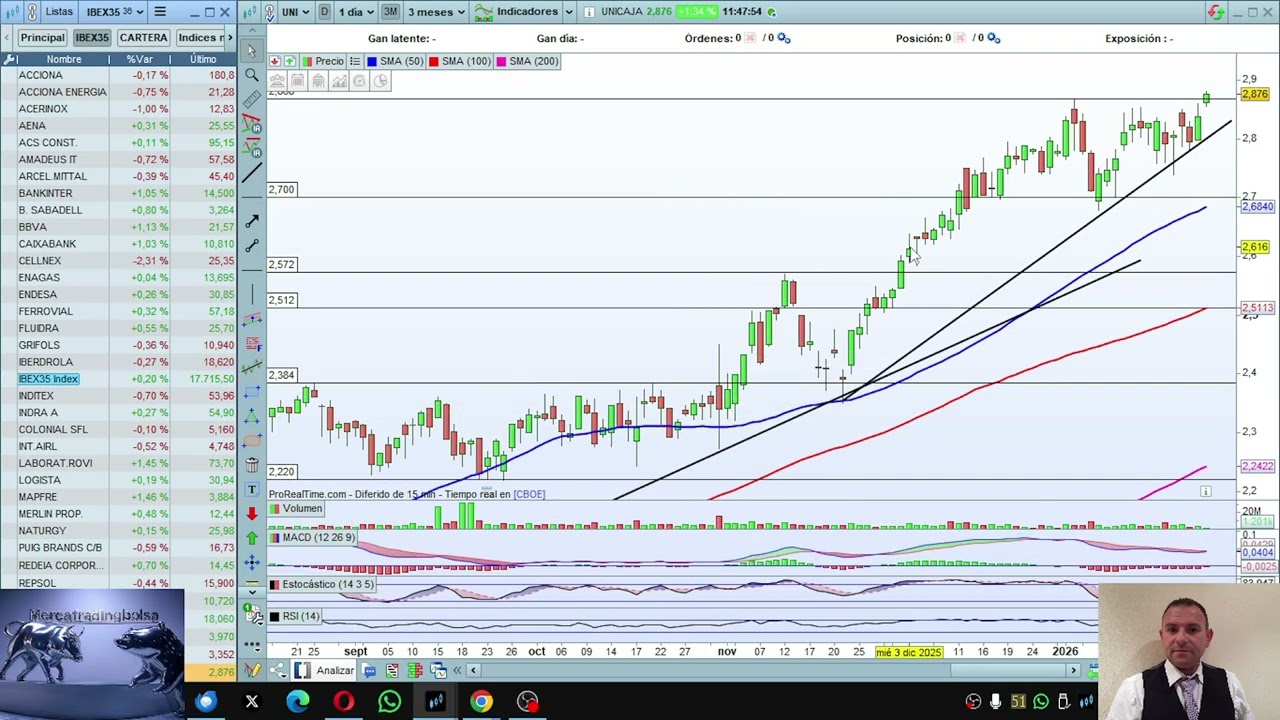The width and height of the screenshot is (1280, 720).
Task: Click the chart horizontal scrollbar left arrow
Action: pyautogui.click(x=473, y=670)
